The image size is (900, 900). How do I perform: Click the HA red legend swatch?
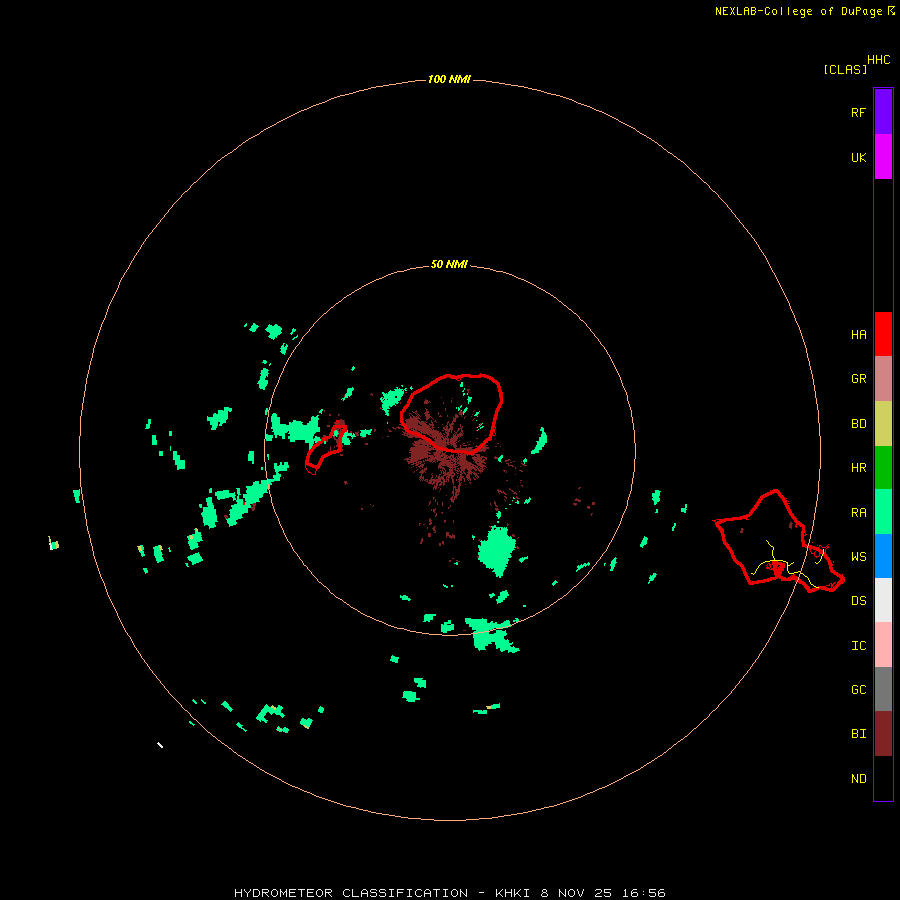[883, 334]
